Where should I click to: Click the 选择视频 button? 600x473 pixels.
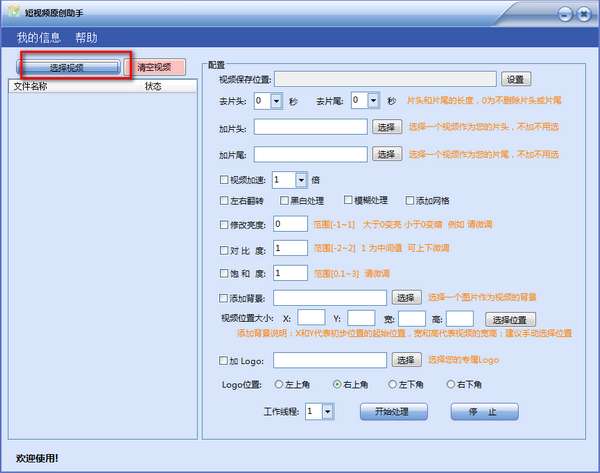[x=68, y=68]
